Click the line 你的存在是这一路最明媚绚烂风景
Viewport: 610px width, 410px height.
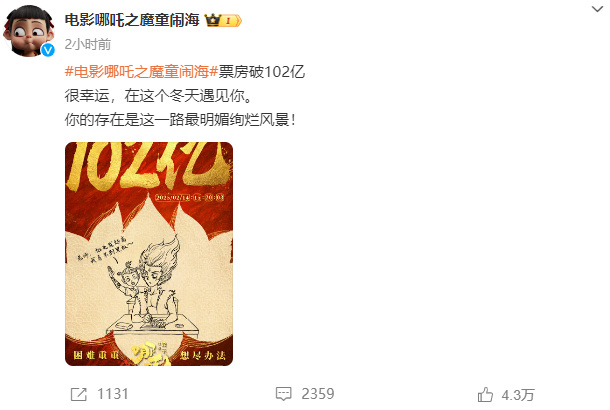[181, 120]
